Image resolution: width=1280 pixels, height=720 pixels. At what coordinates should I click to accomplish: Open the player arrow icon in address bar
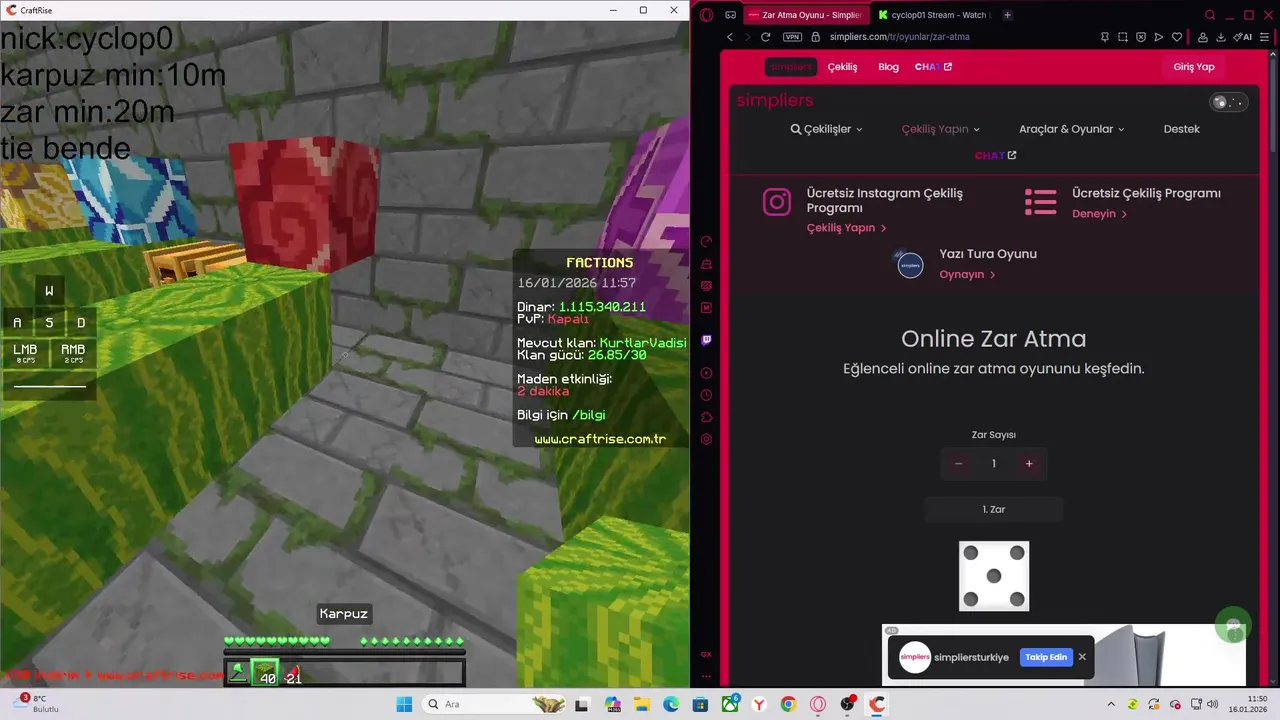coord(1159,37)
